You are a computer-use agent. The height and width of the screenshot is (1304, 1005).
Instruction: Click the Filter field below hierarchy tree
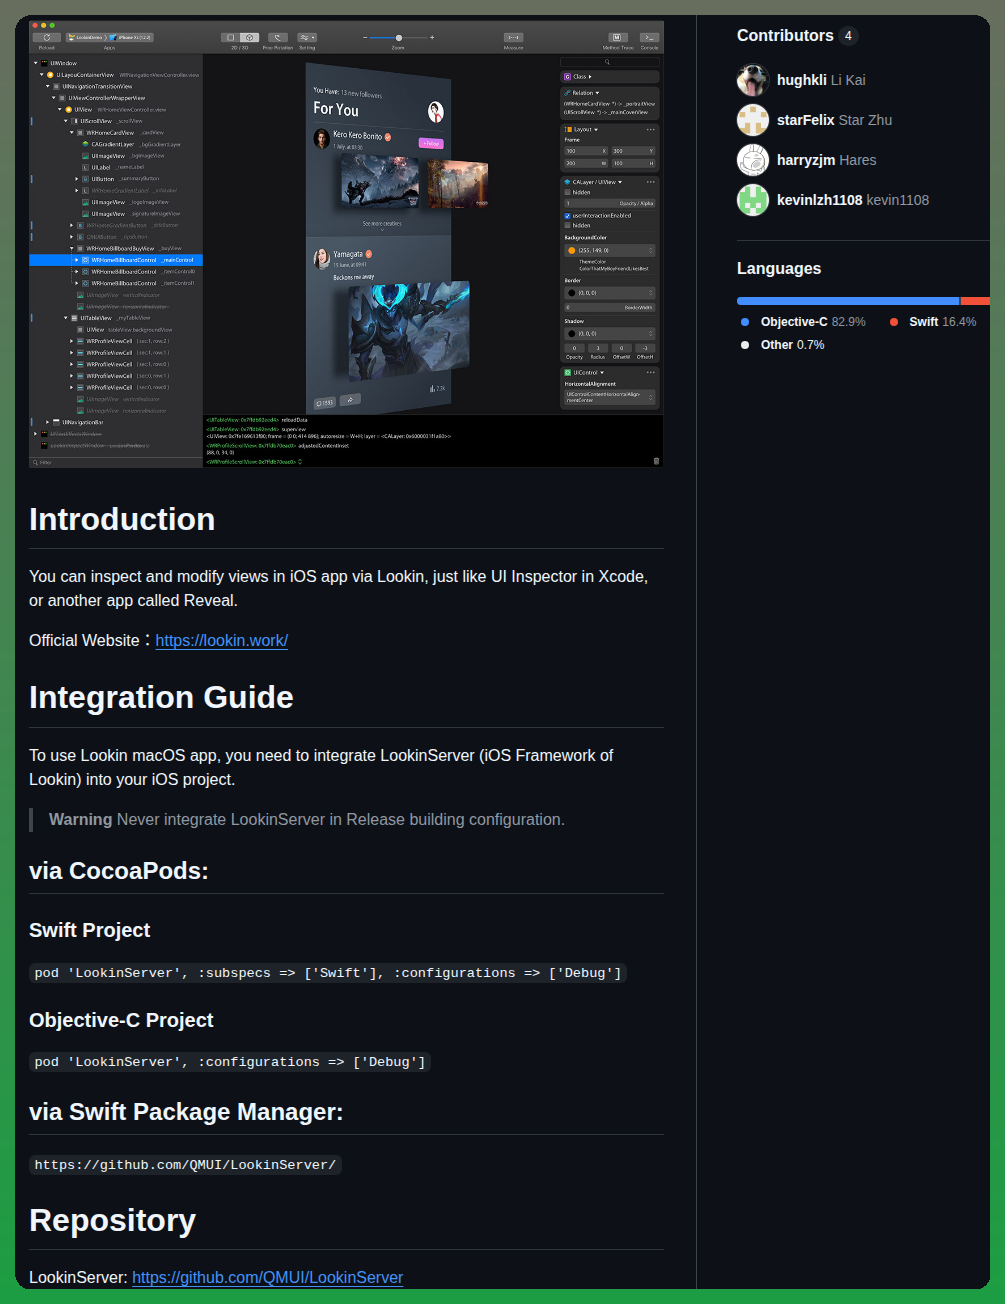click(116, 462)
